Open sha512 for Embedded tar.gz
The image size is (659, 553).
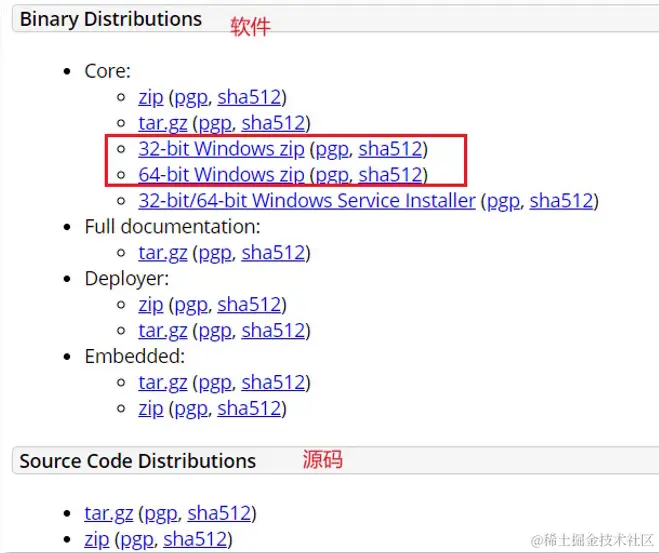coord(273,383)
